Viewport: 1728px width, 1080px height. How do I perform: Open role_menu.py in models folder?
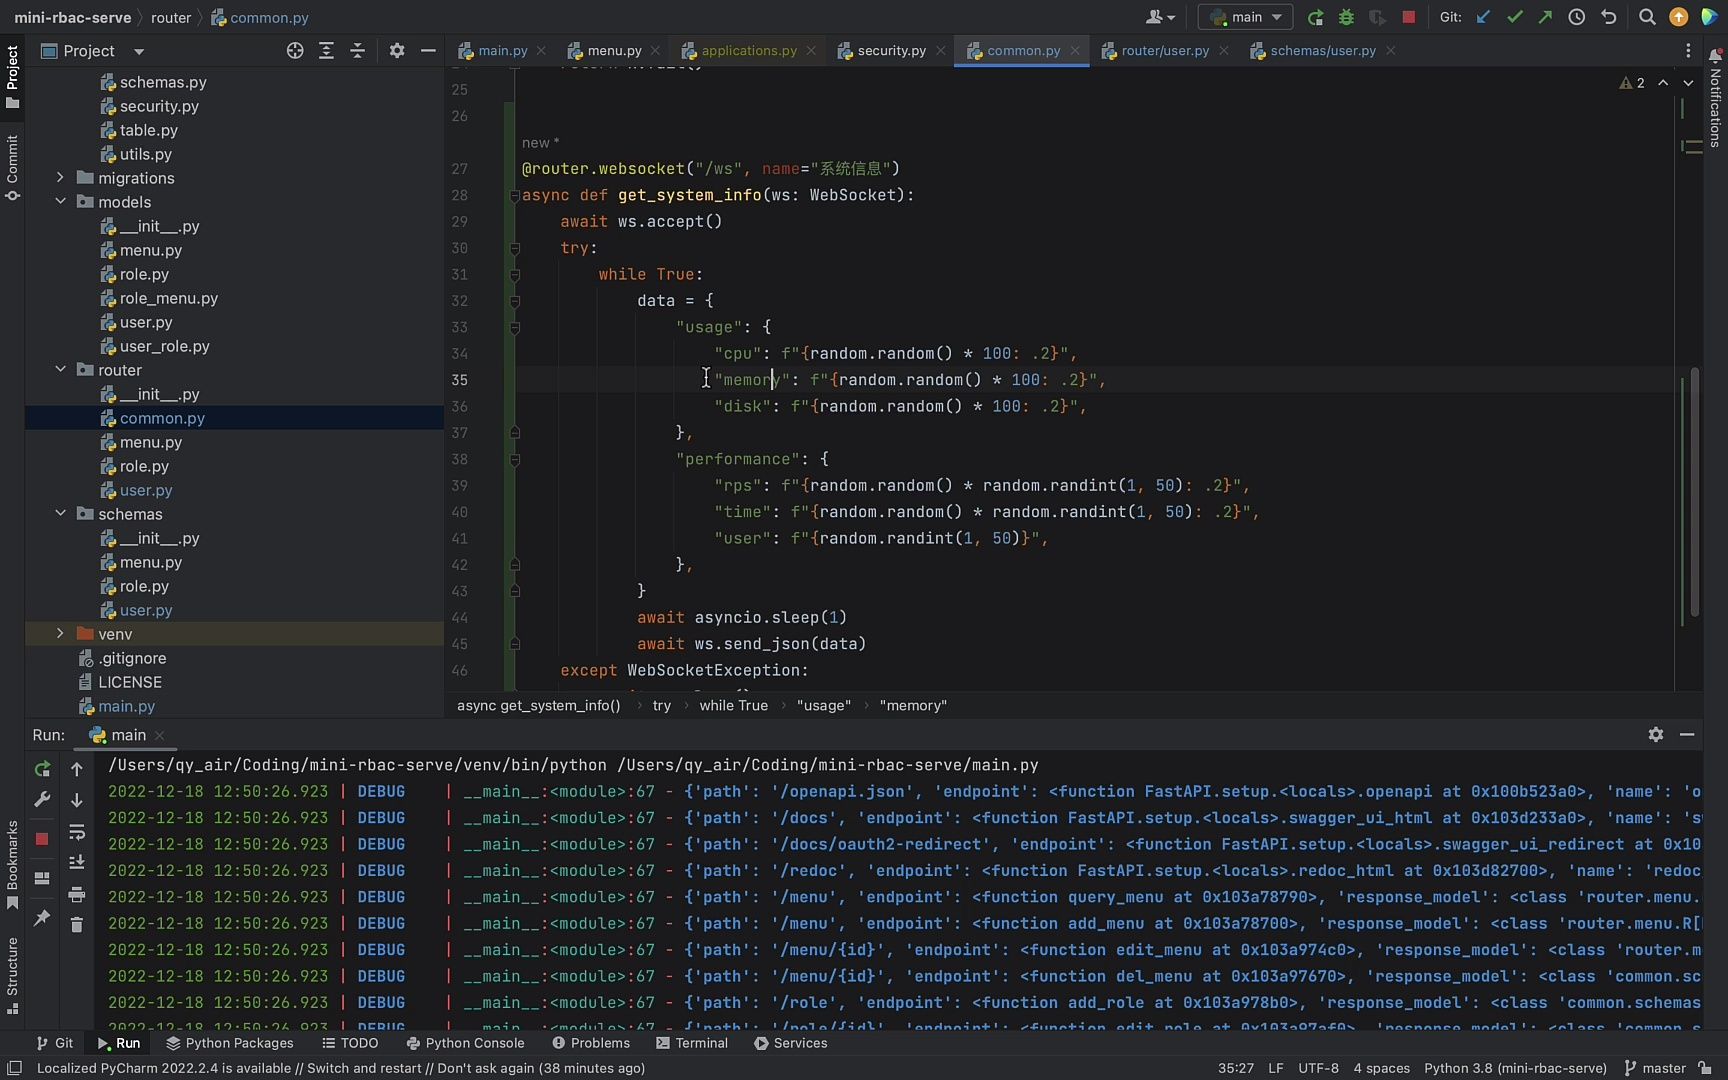[x=168, y=298]
